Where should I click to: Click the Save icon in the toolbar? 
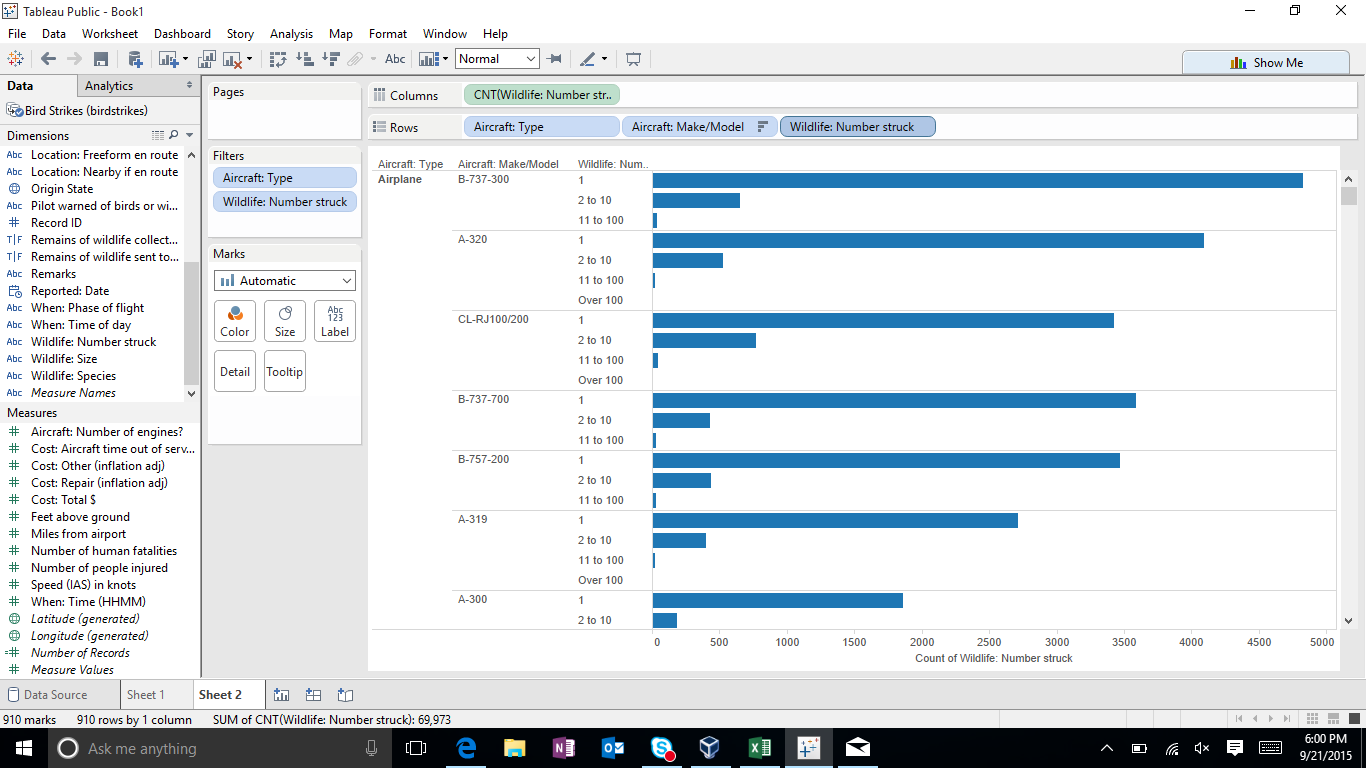pyautogui.click(x=101, y=59)
